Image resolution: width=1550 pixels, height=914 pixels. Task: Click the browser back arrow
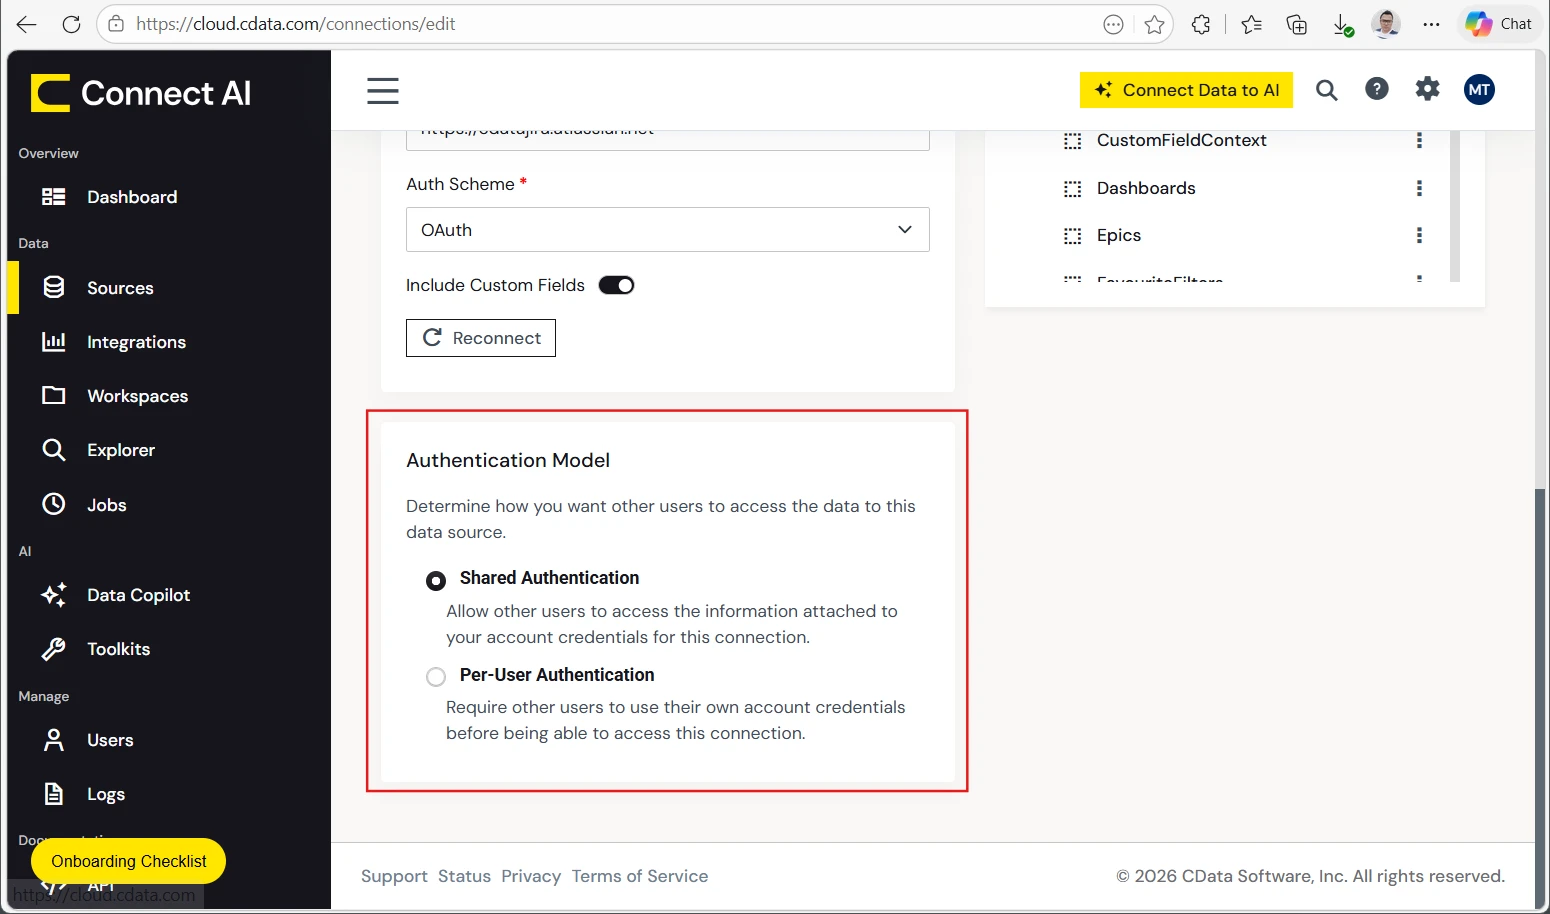click(27, 24)
